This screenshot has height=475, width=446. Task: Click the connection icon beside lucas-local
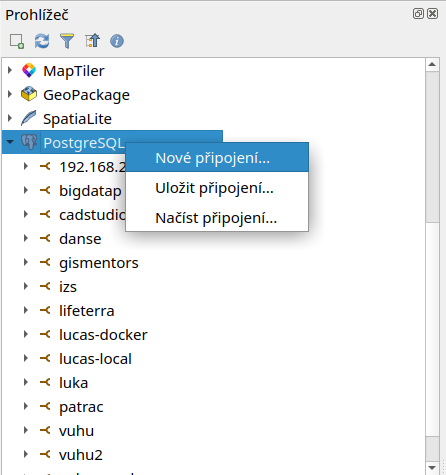click(45, 358)
